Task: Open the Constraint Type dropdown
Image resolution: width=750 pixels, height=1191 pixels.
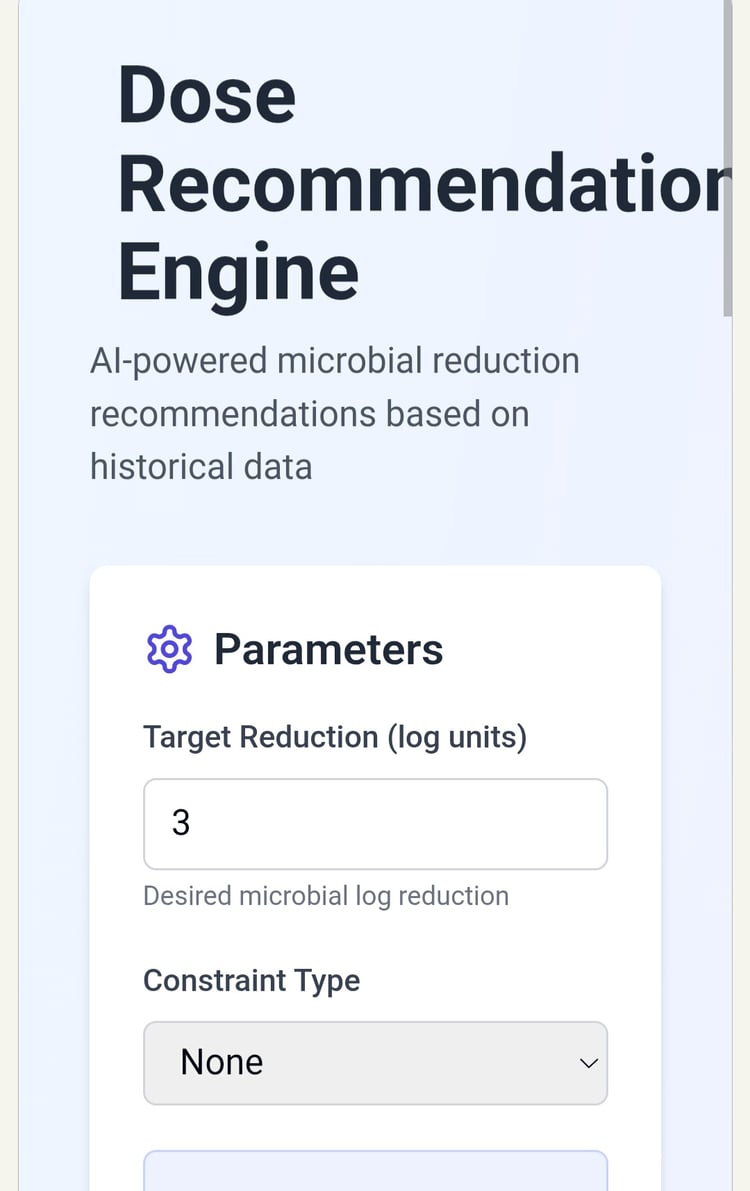Action: [x=375, y=1062]
